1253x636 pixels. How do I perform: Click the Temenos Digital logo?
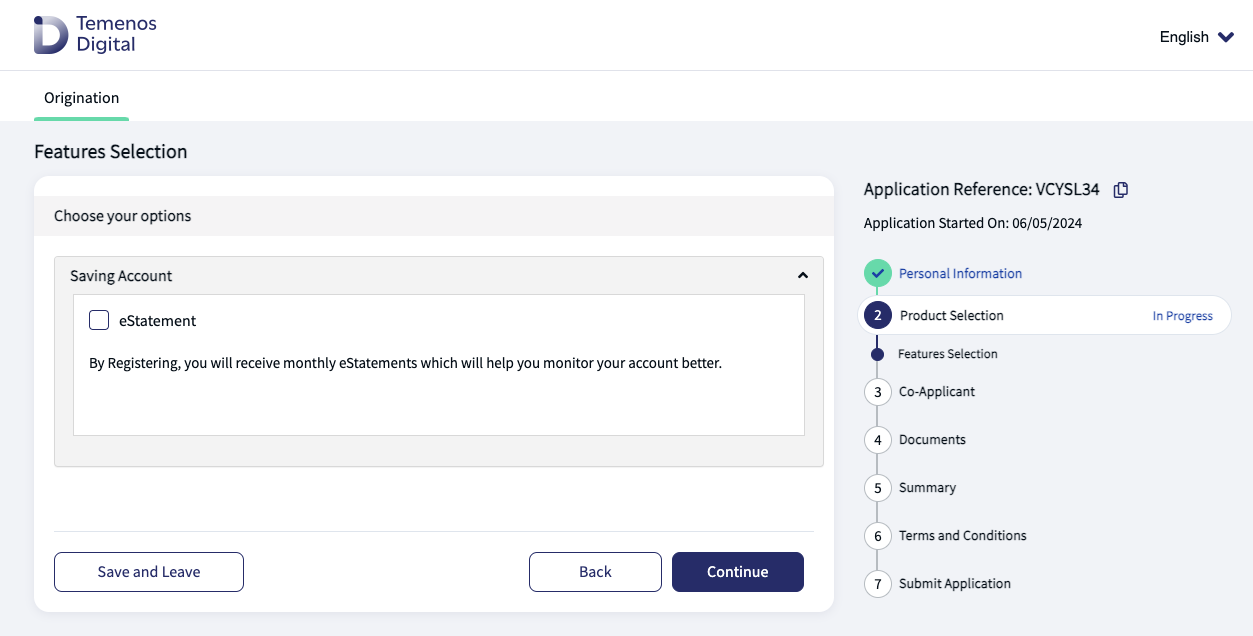(95, 34)
